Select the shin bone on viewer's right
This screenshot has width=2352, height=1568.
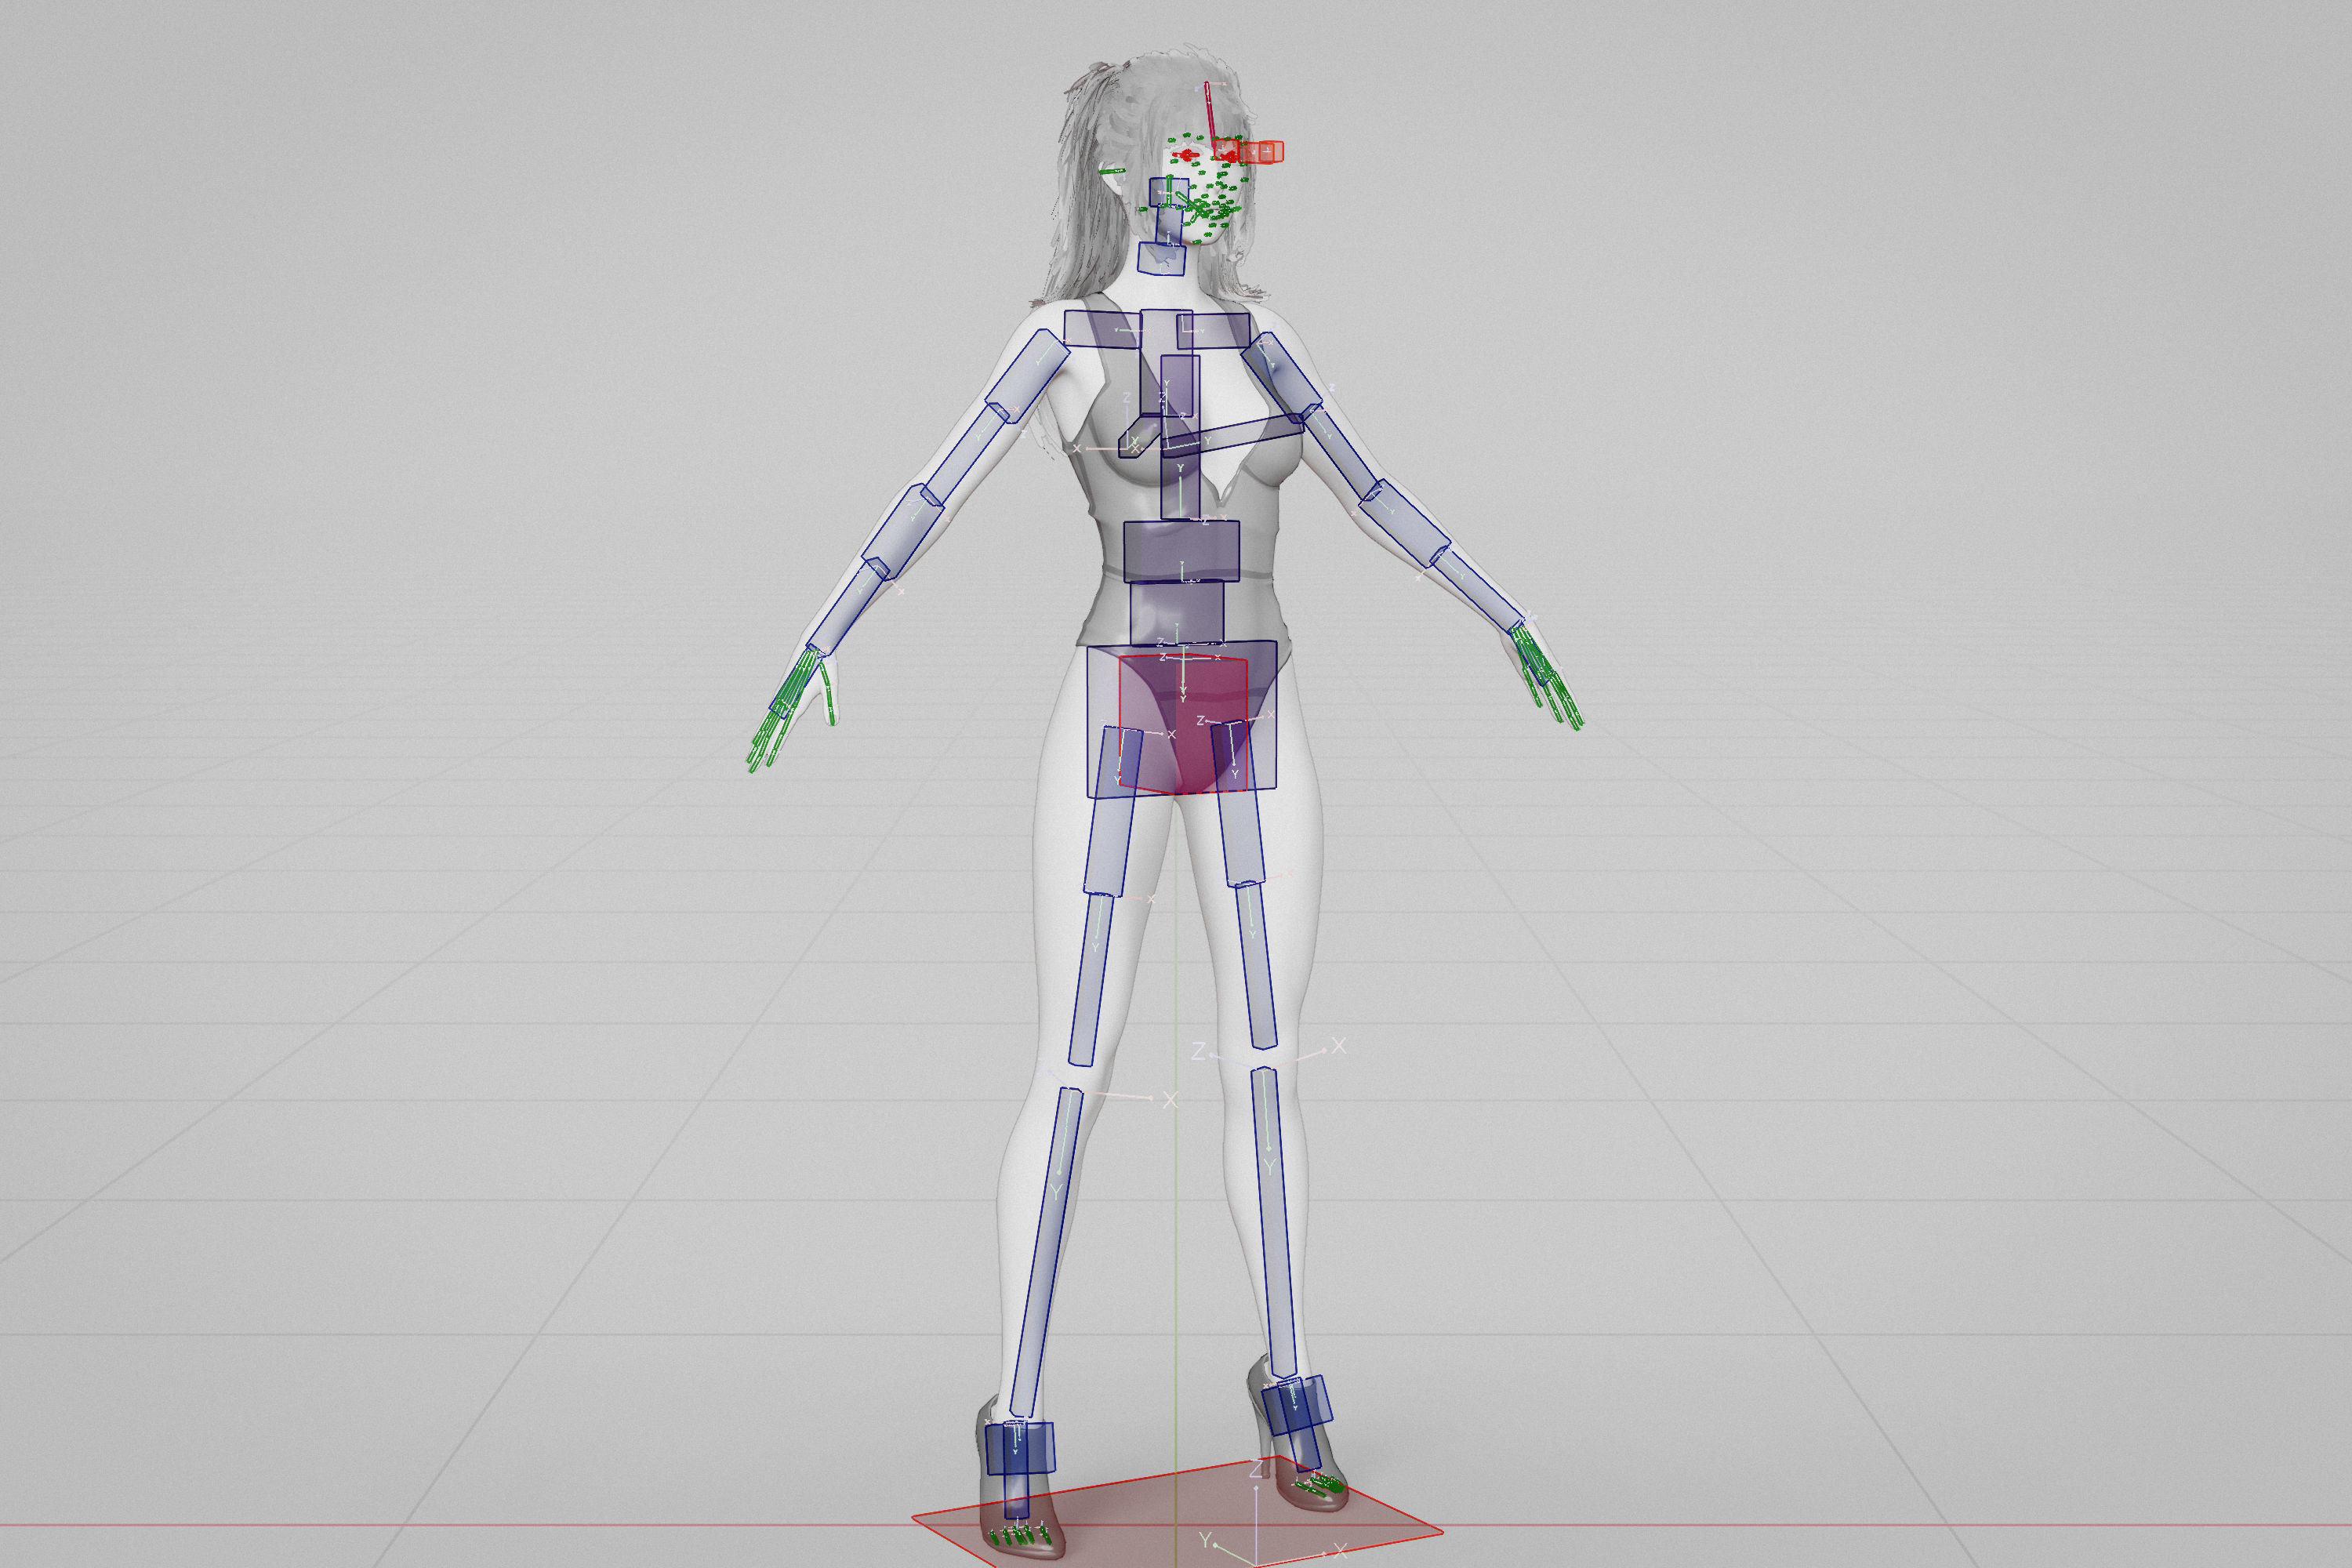coord(1275,1224)
